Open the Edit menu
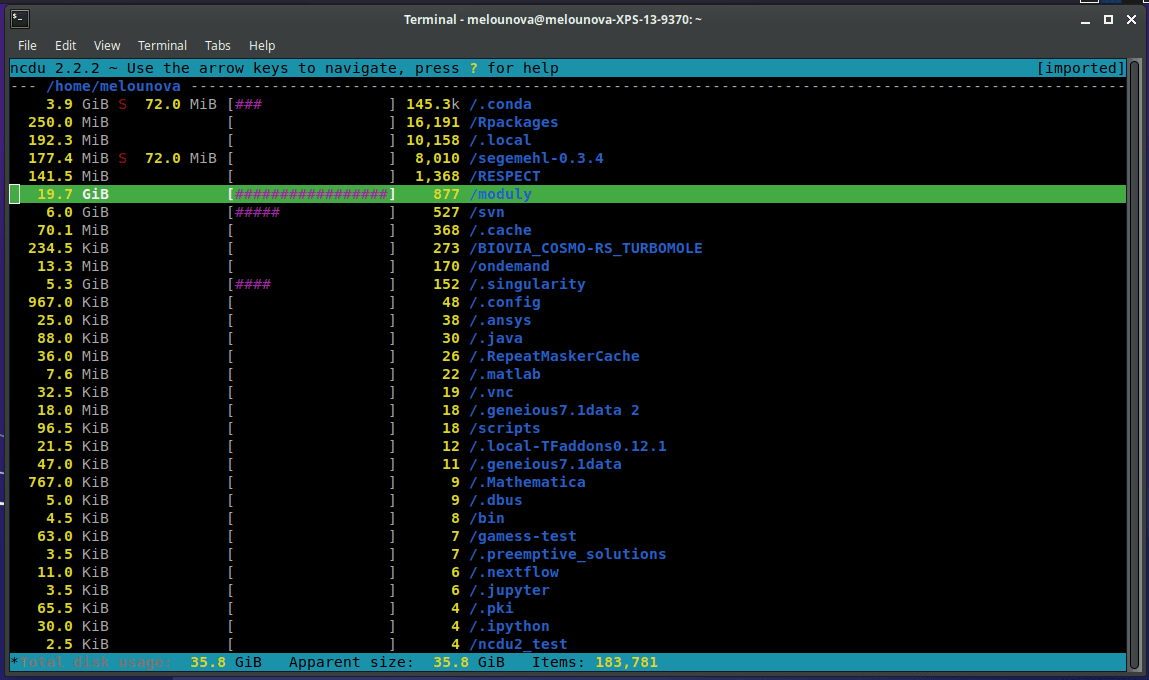 pos(66,45)
